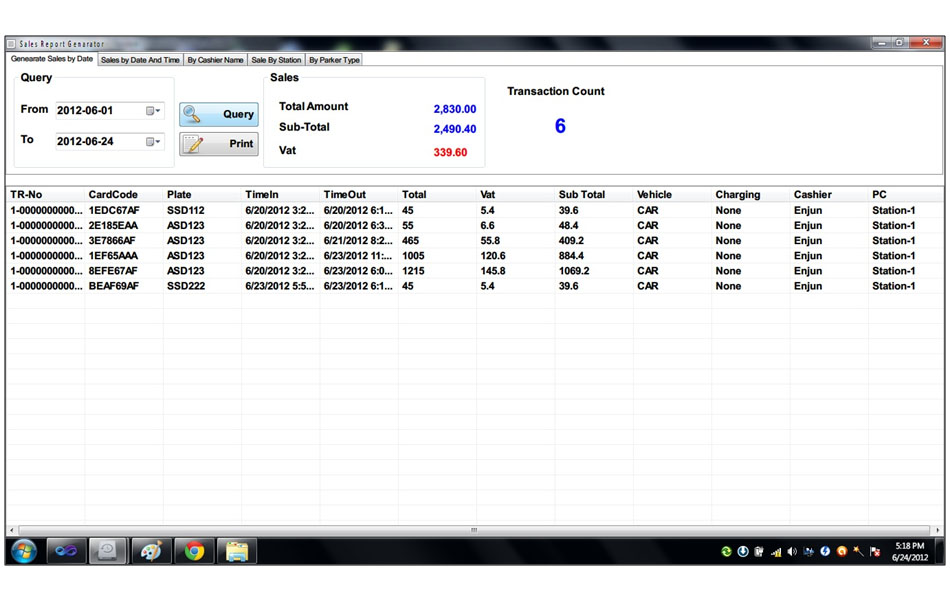
Task: Click the Windows Start orb
Action: [x=24, y=551]
